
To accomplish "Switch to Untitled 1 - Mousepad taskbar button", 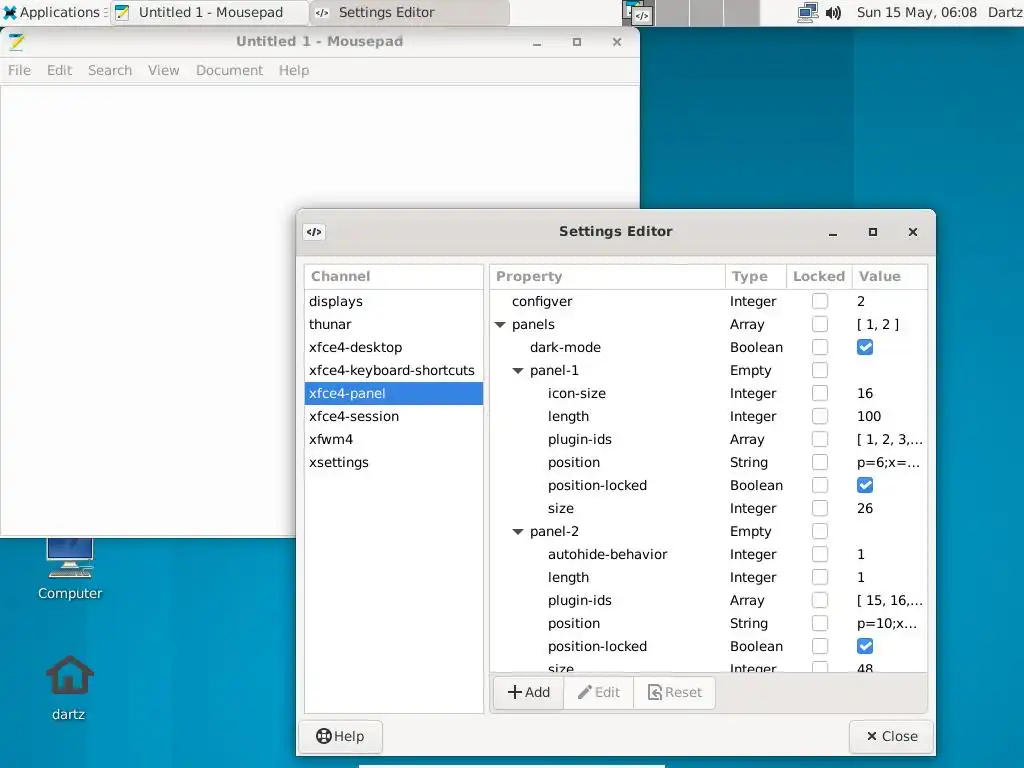I will (210, 12).
